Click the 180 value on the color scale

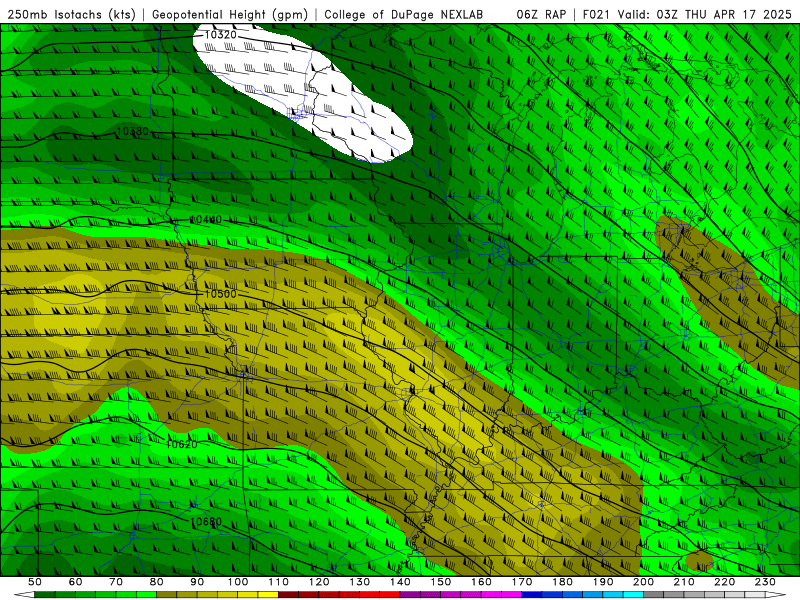tap(562, 582)
